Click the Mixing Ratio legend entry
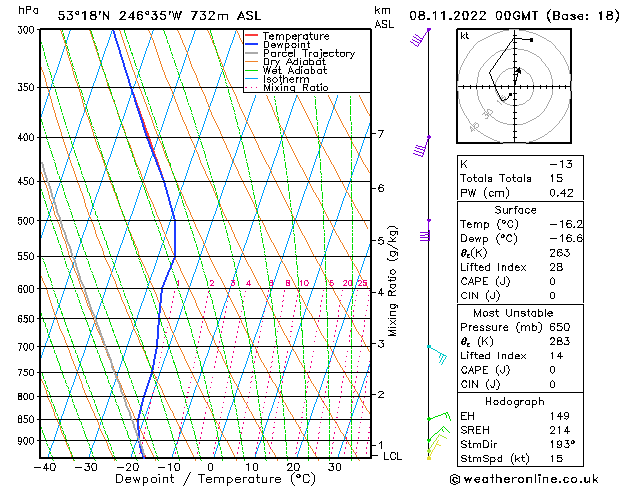The image size is (629, 486). click(296, 87)
